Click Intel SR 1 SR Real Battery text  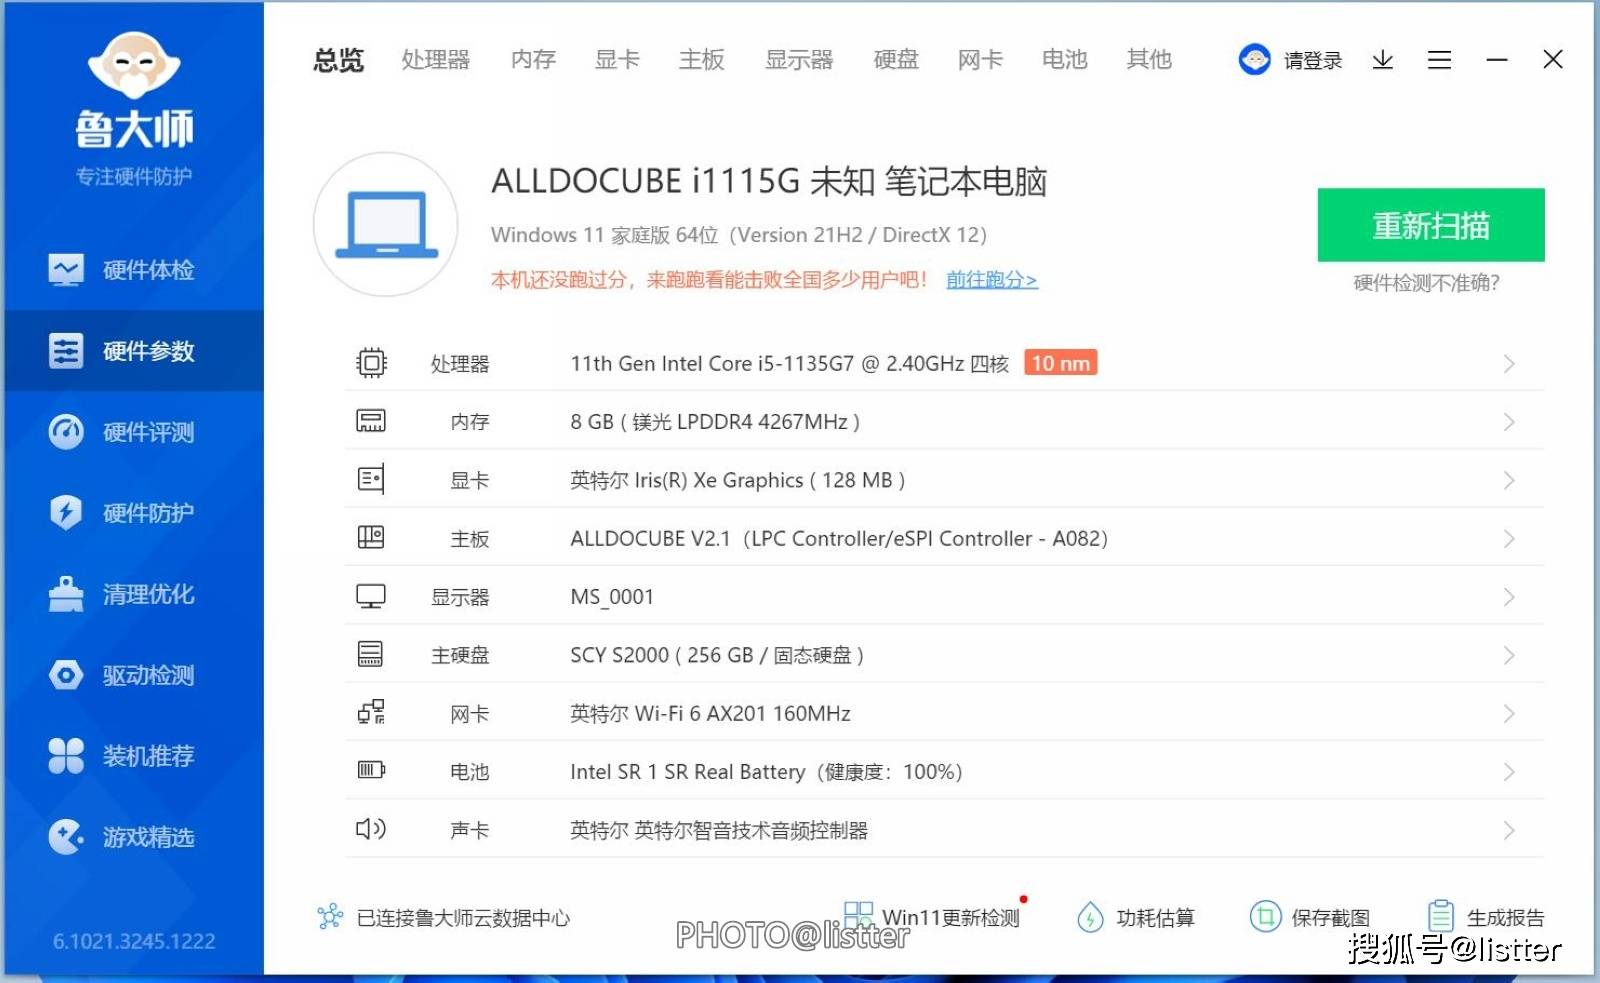(x=766, y=772)
